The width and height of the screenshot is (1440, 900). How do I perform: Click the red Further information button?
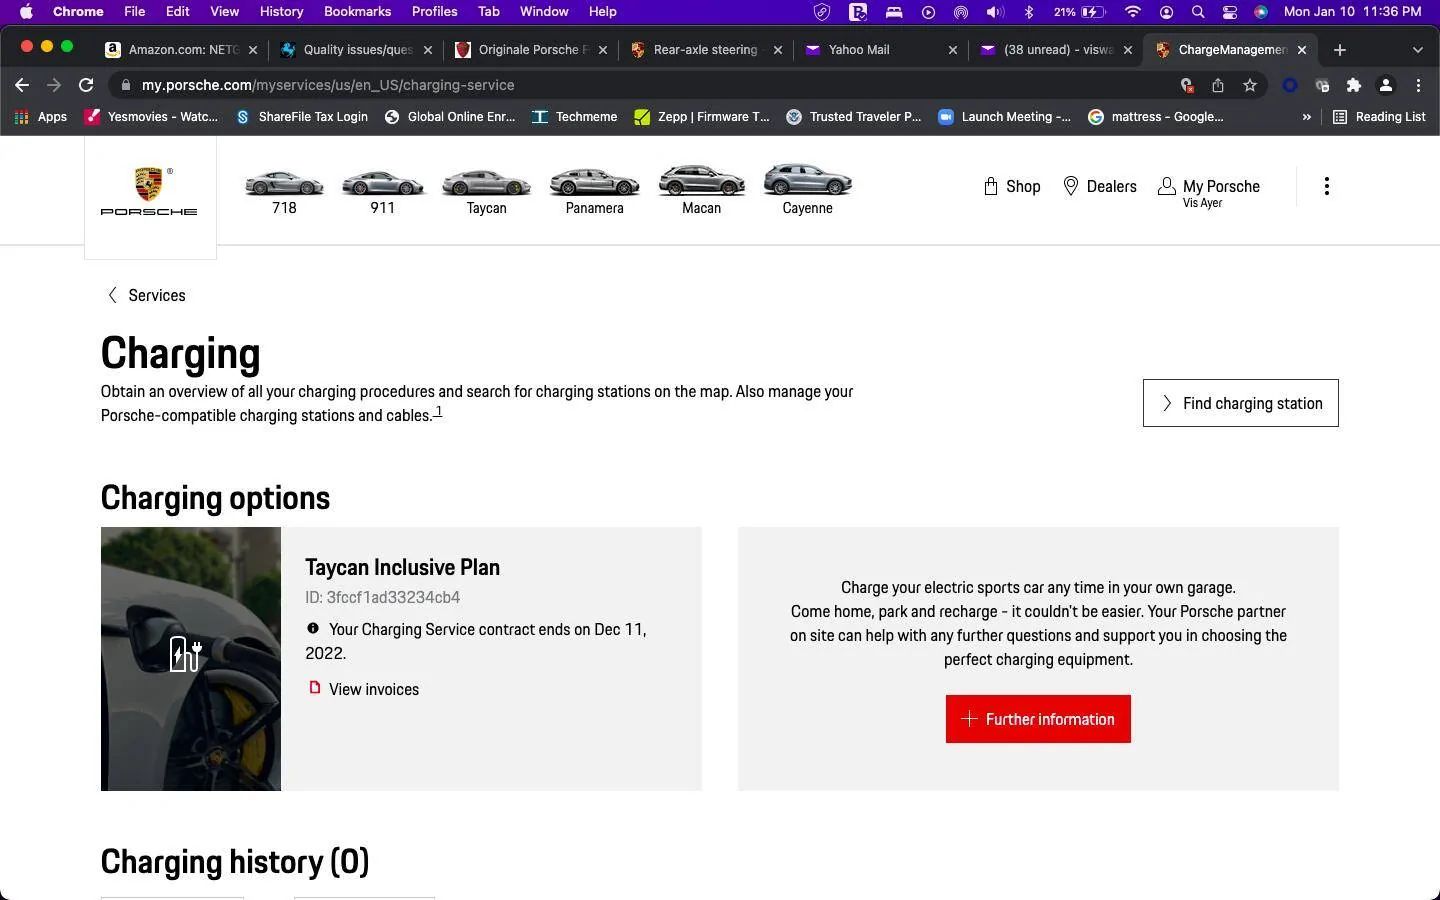pos(1038,719)
